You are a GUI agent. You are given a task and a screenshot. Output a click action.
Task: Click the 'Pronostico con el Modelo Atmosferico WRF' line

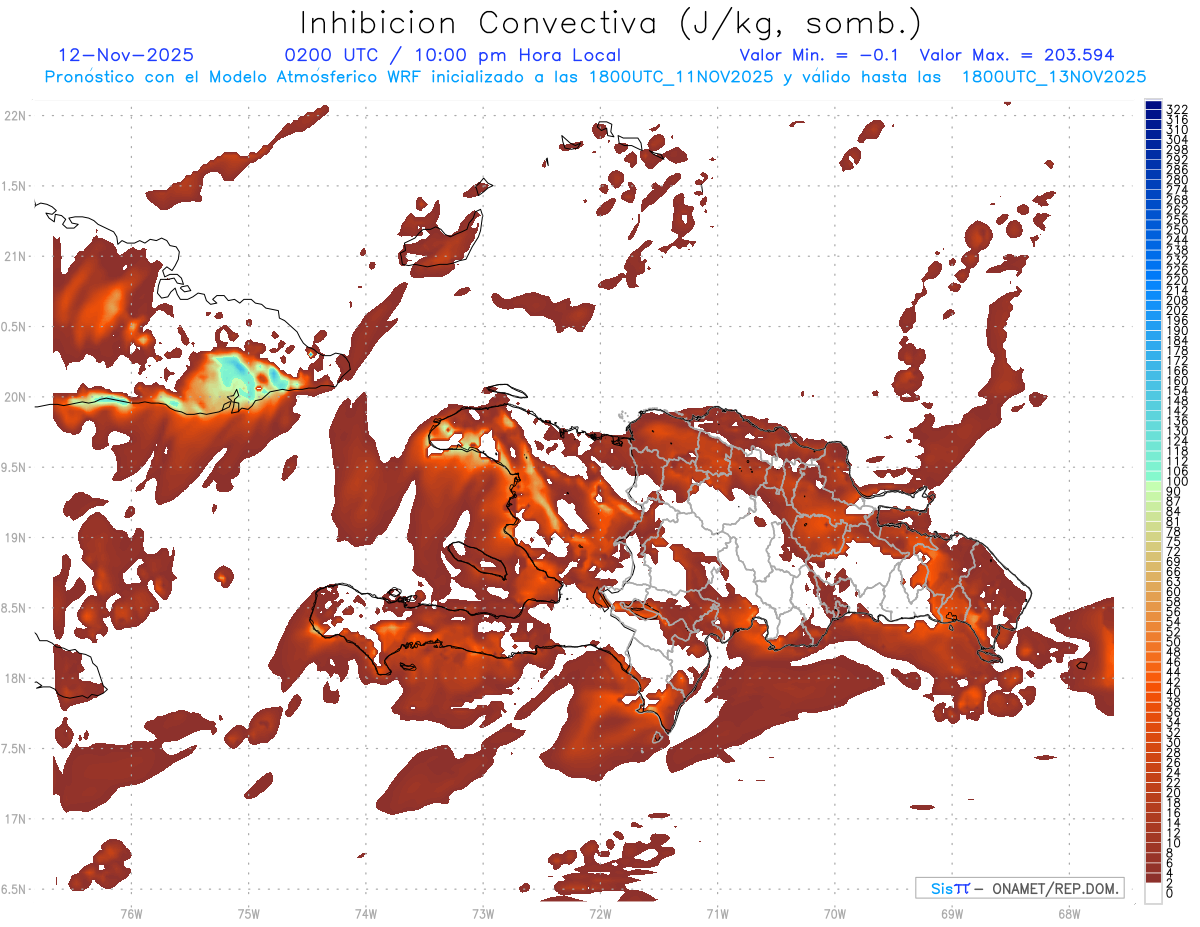tap(595, 77)
